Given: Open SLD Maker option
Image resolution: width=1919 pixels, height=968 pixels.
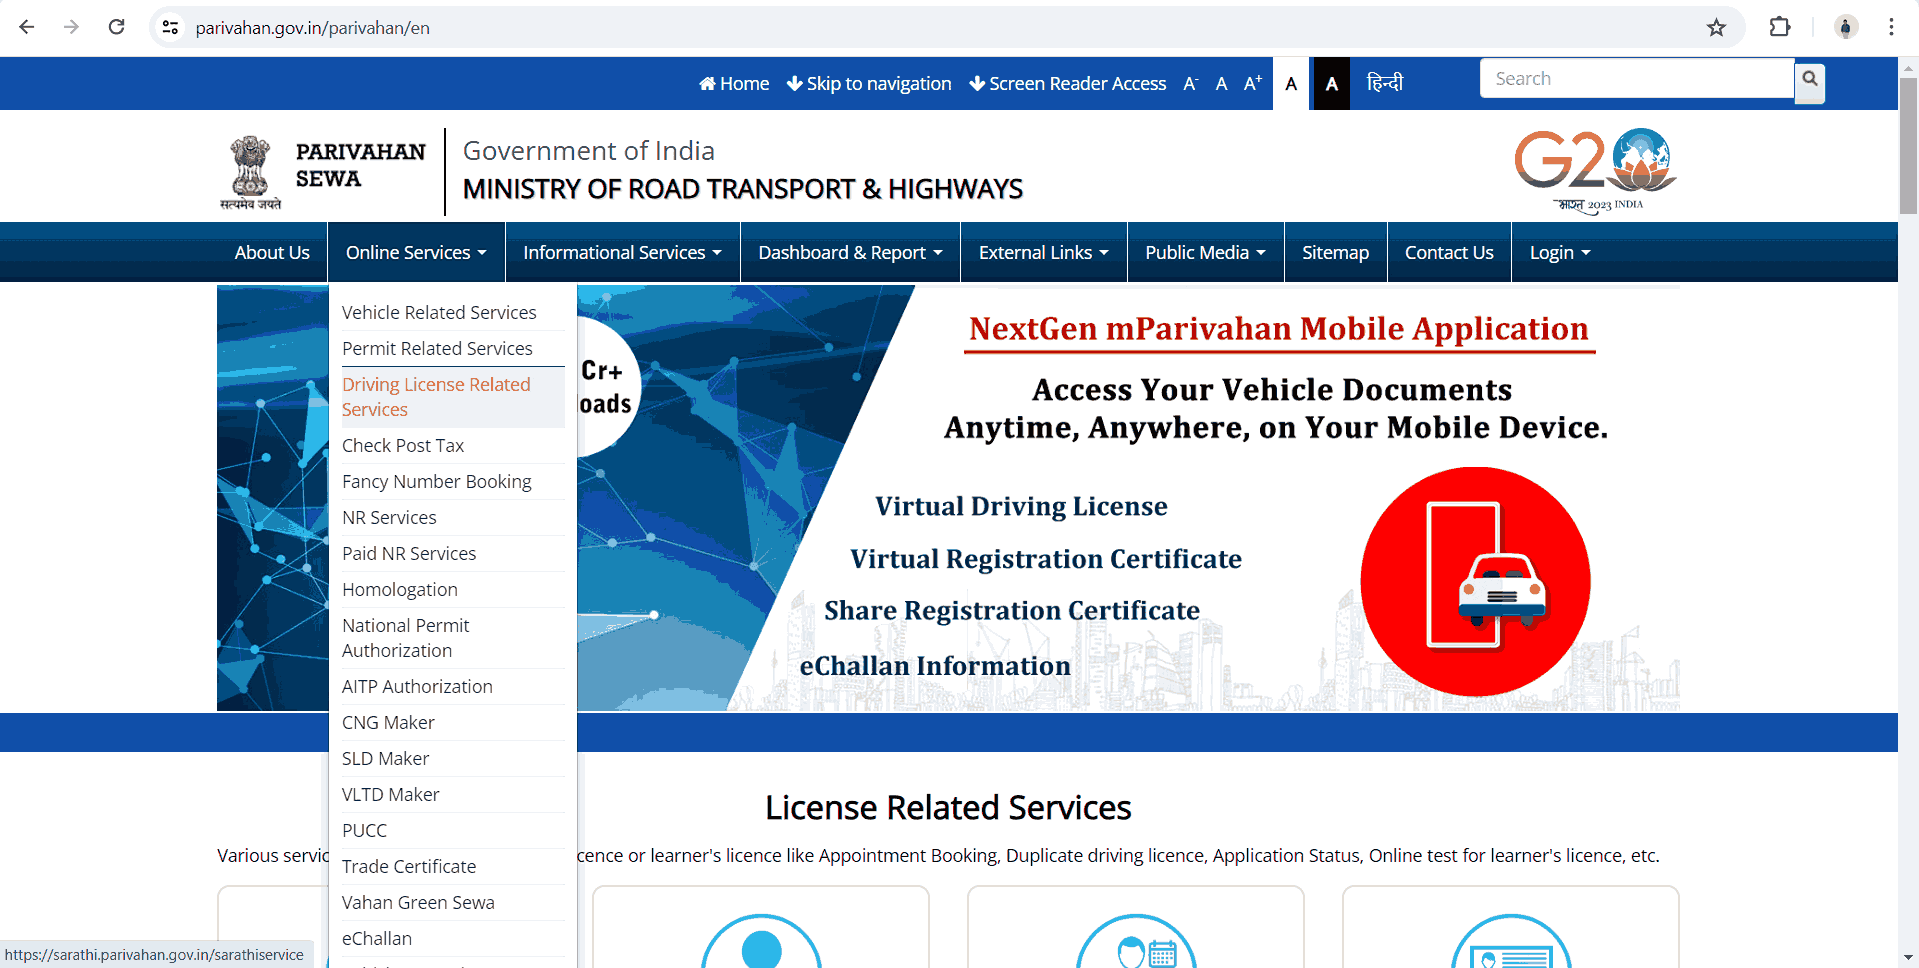Looking at the screenshot, I should (452, 758).
